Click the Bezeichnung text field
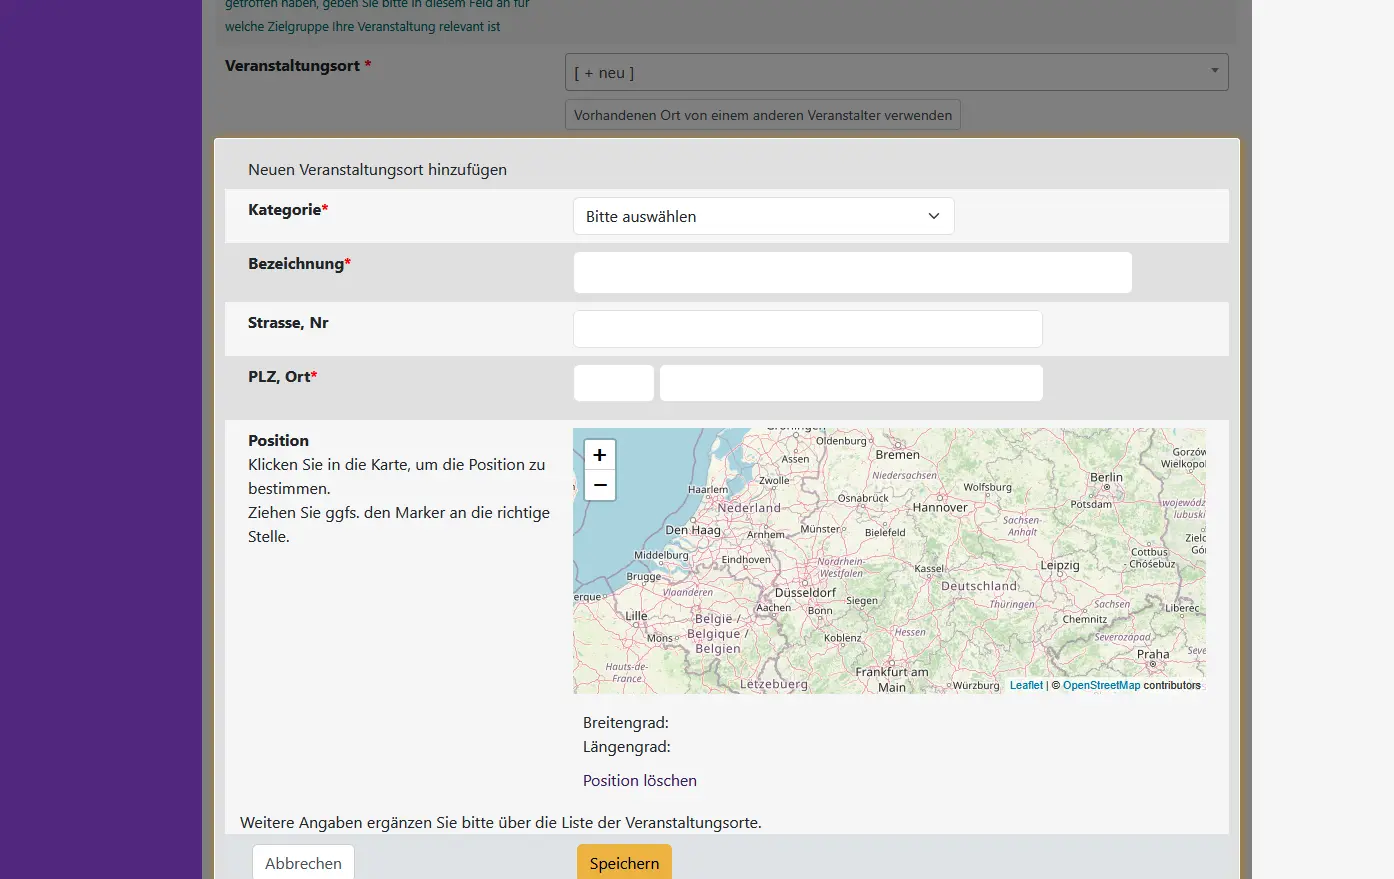The image size is (1394, 879). 852,273
